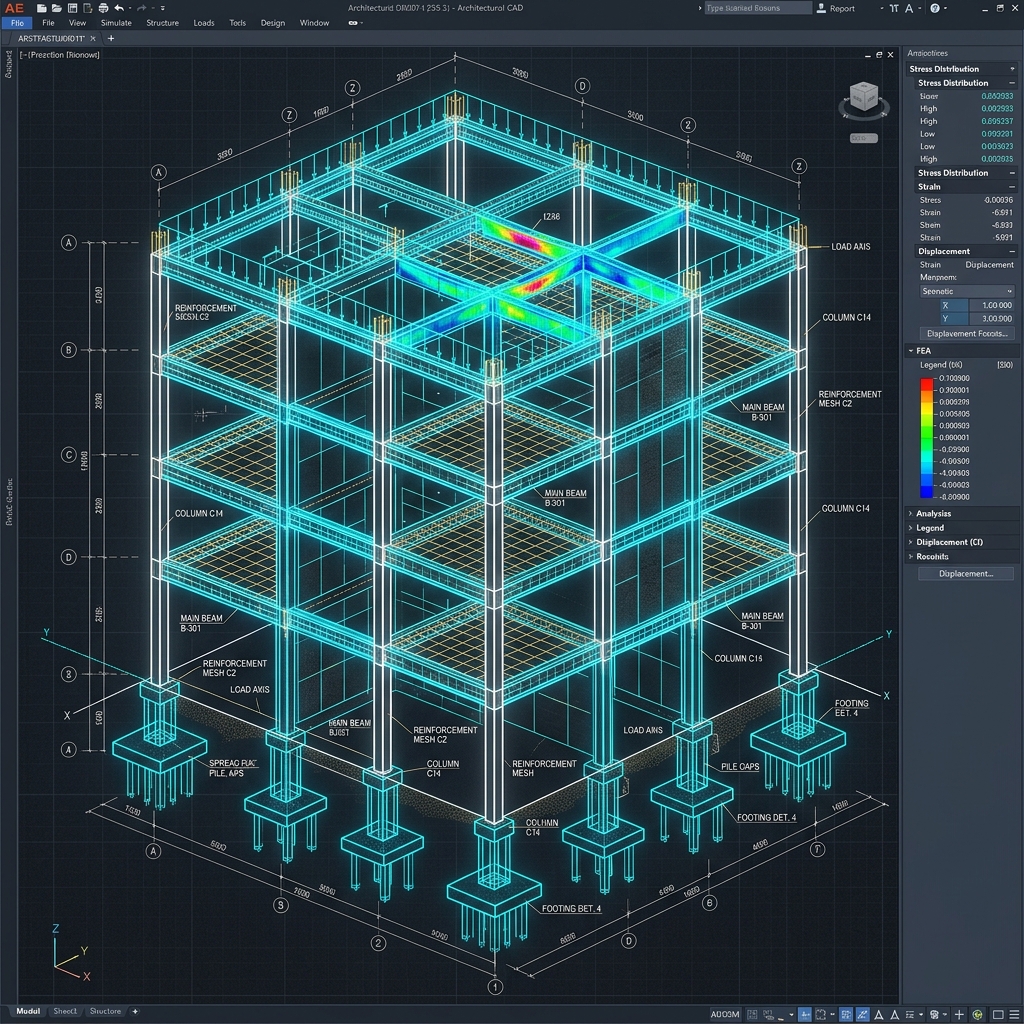
Task: Open the top Stress Distribution panel dropdown
Action: pyautogui.click(x=1012, y=69)
